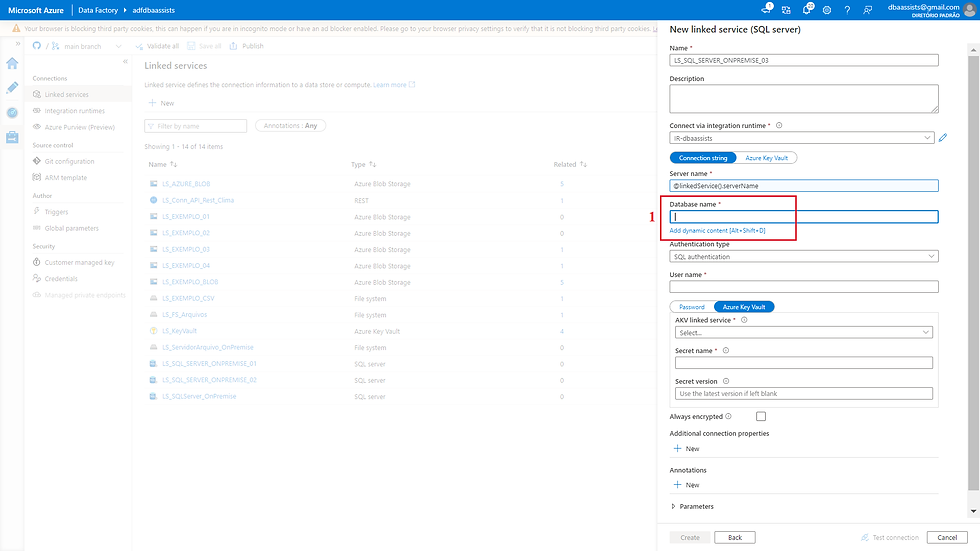980x551 pixels.
Task: Click the Filter by name field
Action: [x=196, y=126]
